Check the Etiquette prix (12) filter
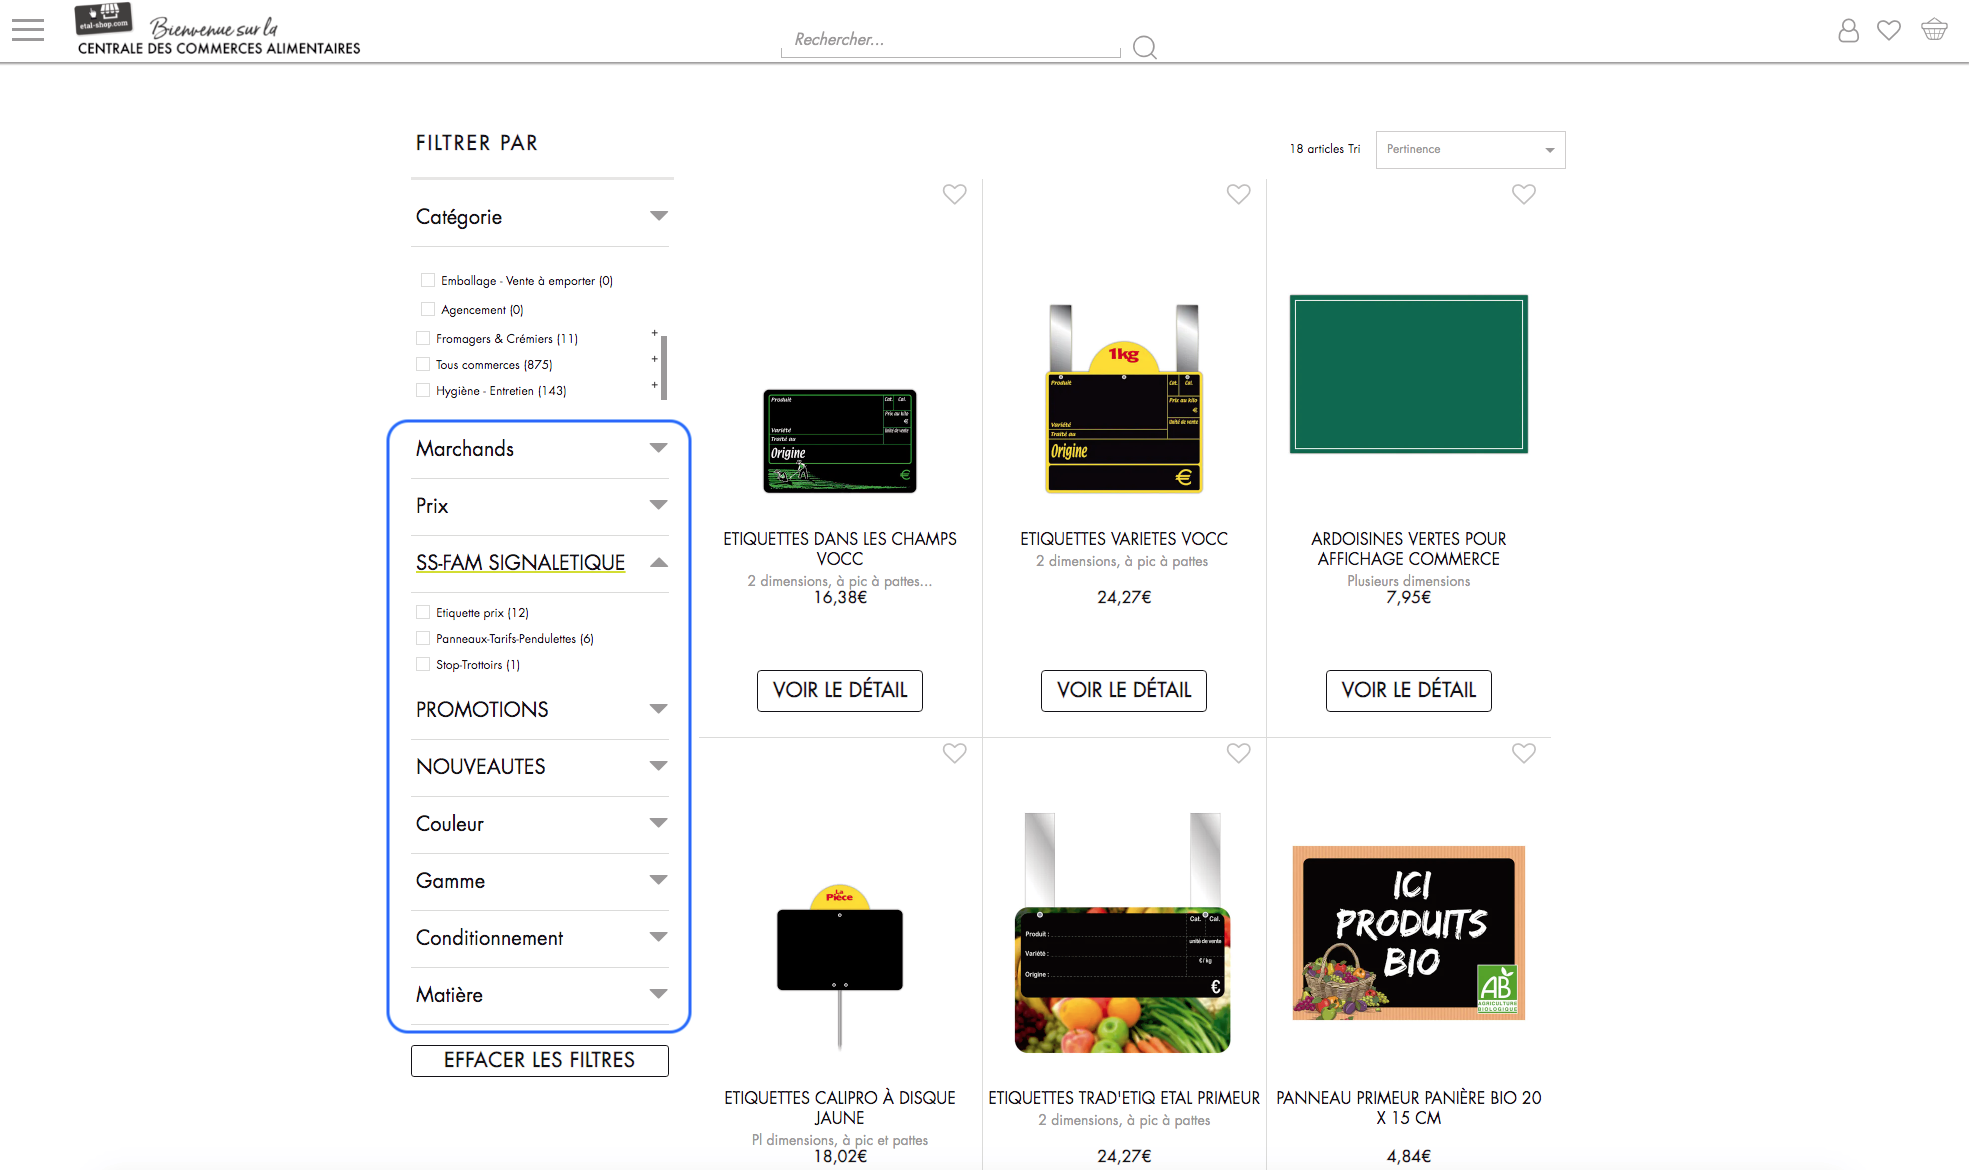1969x1170 pixels. (423, 612)
